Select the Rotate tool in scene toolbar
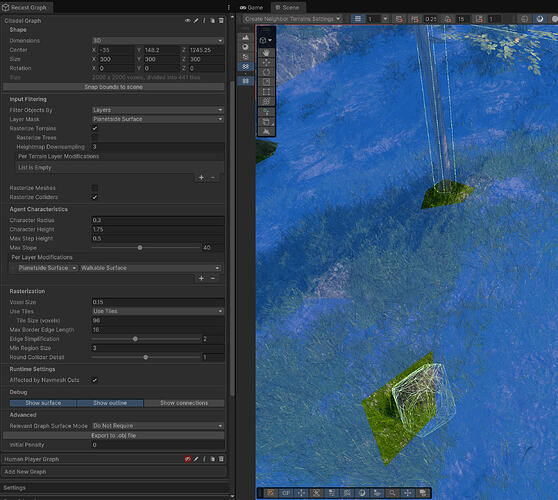This screenshot has width=558, height=500. coord(266,72)
